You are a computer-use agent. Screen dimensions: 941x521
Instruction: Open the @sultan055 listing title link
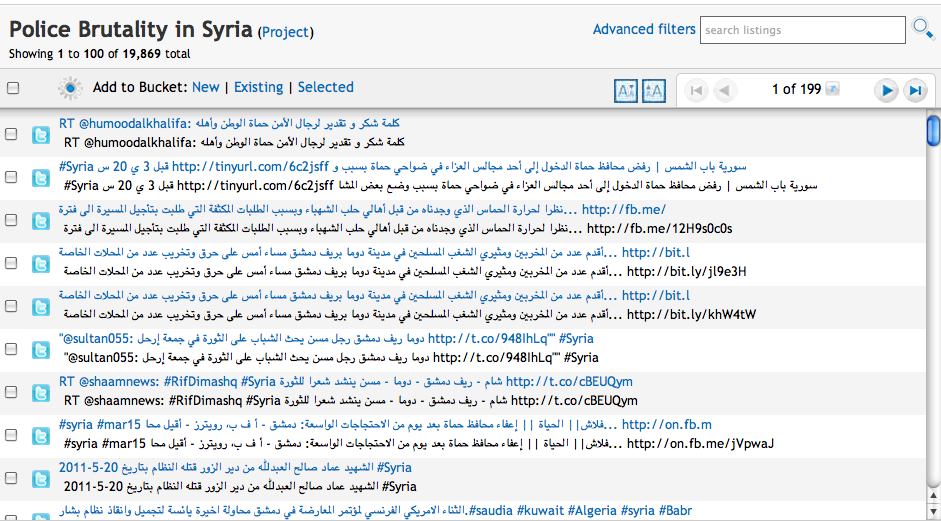click(x=326, y=339)
